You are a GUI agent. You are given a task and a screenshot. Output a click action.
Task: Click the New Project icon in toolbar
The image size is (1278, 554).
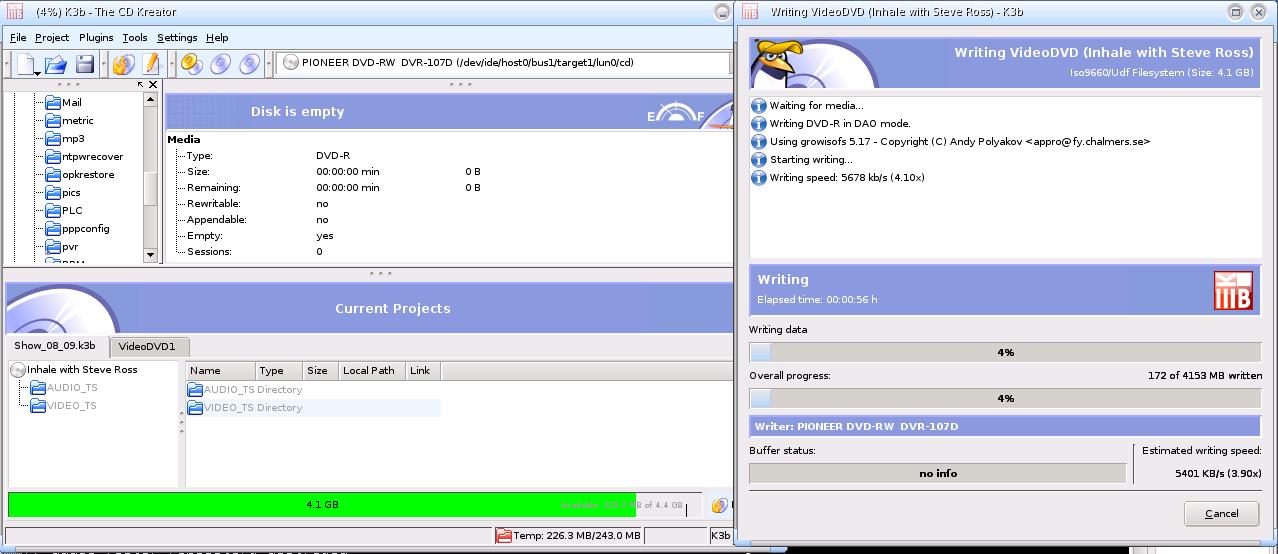[25, 64]
